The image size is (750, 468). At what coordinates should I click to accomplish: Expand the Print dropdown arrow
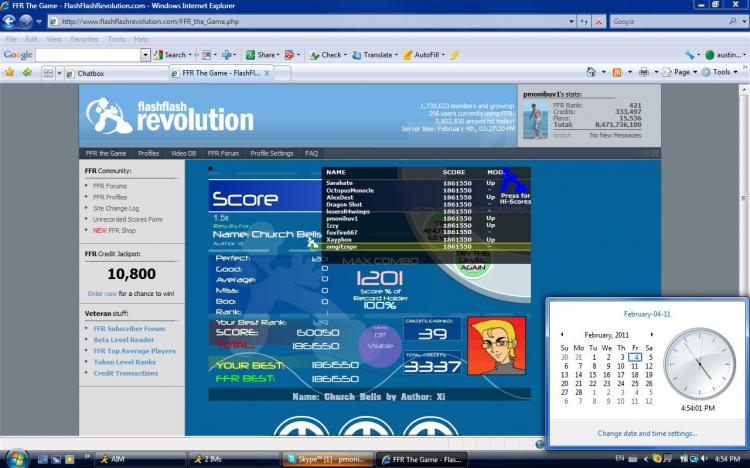click(656, 72)
